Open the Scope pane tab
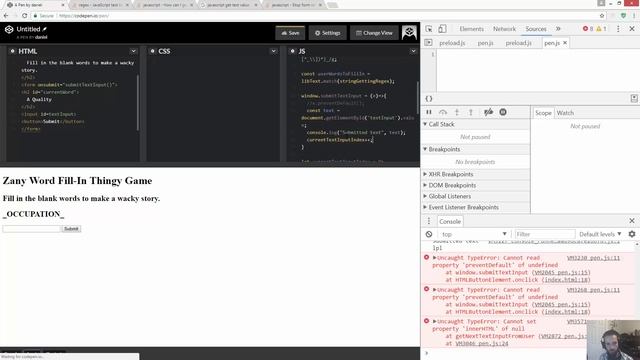Viewport: 640px width, 360px height. [543, 113]
